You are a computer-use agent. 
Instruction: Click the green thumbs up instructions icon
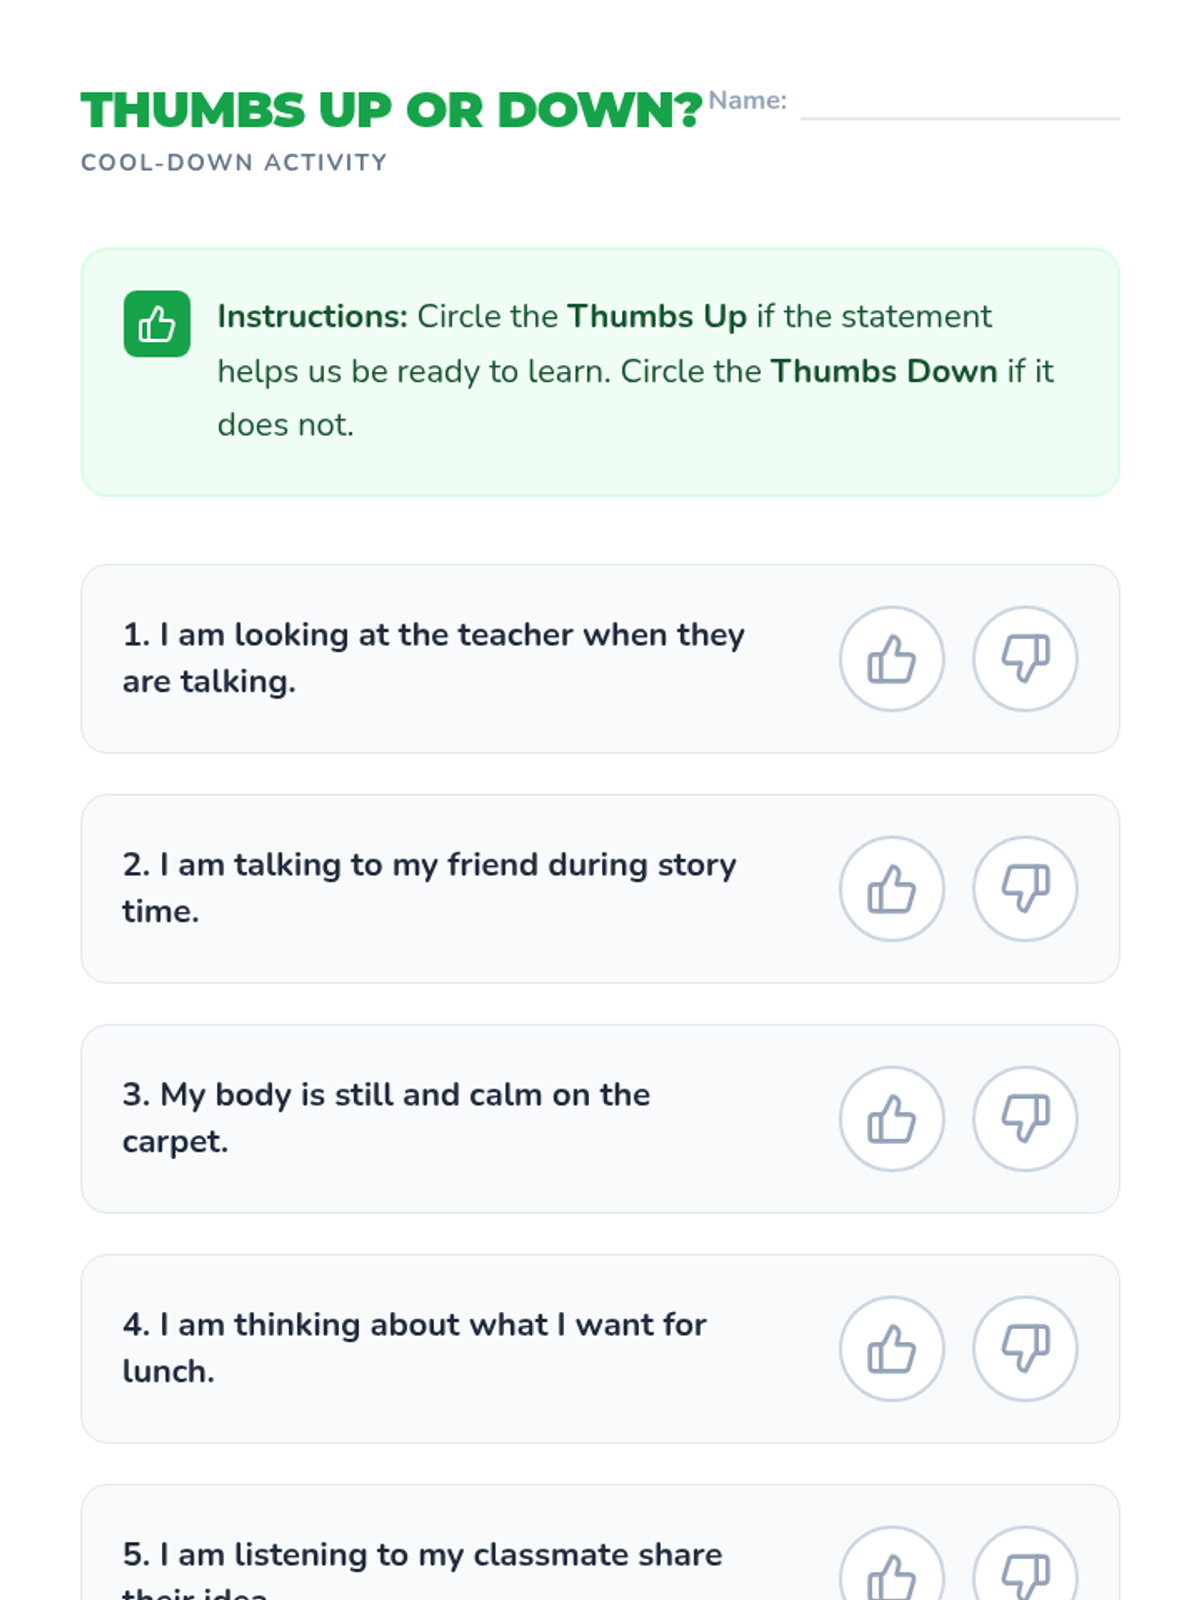coord(157,324)
